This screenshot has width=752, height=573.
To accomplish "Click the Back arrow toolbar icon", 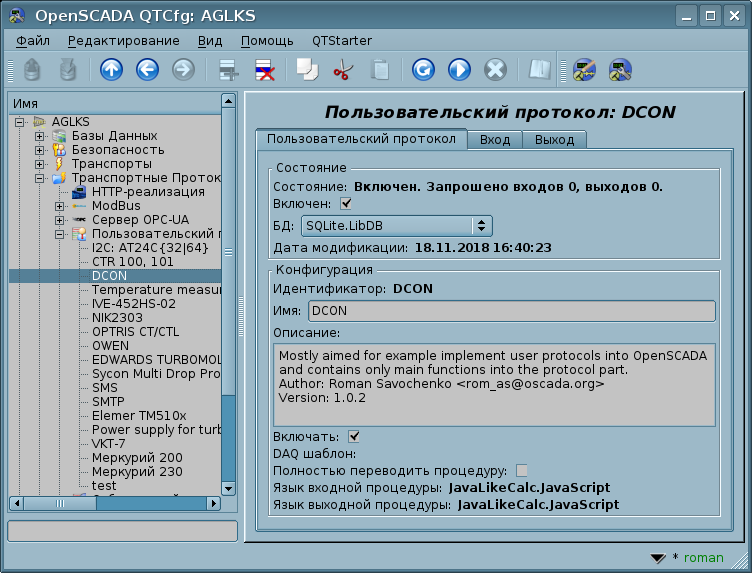I will click(147, 70).
